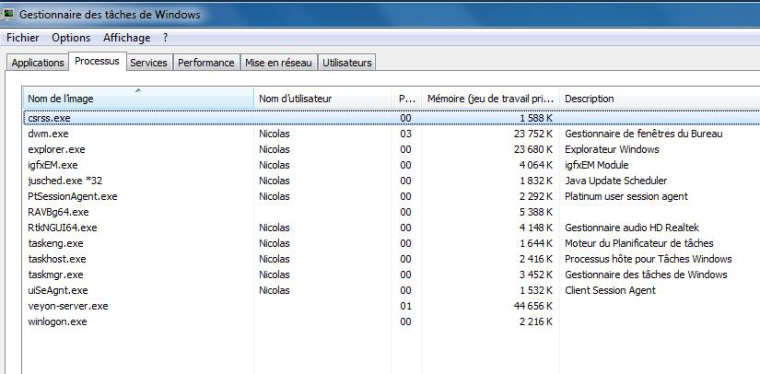
Task: Click the 23 680 K memory value
Action: pyautogui.click(x=533, y=149)
